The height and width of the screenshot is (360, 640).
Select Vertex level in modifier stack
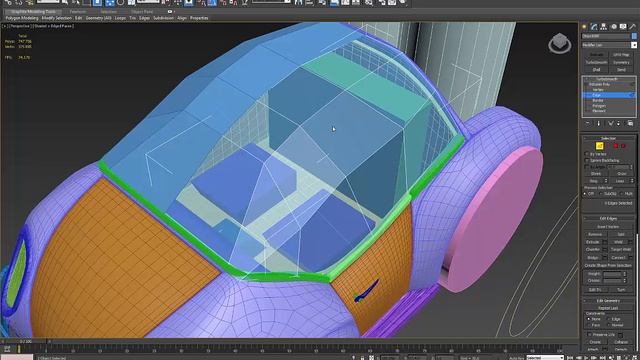[x=598, y=89]
